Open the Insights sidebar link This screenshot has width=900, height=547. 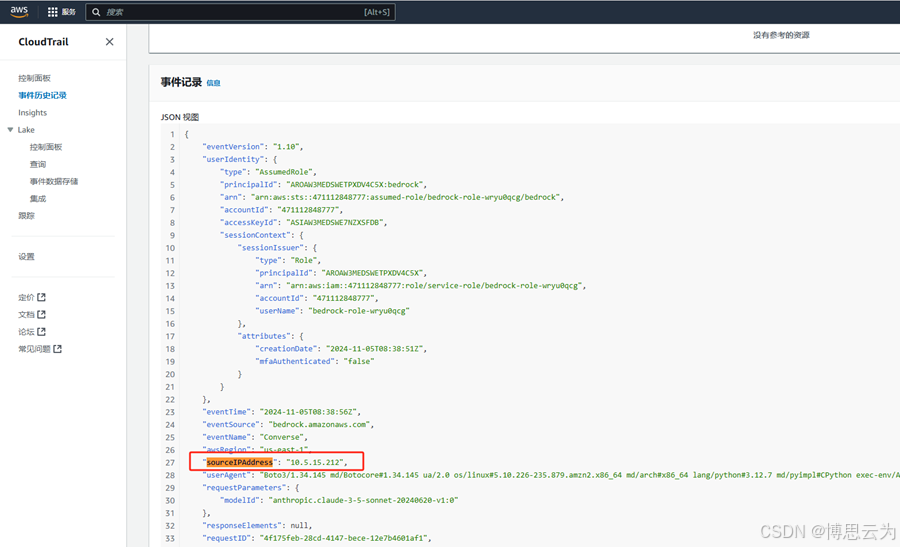(32, 112)
